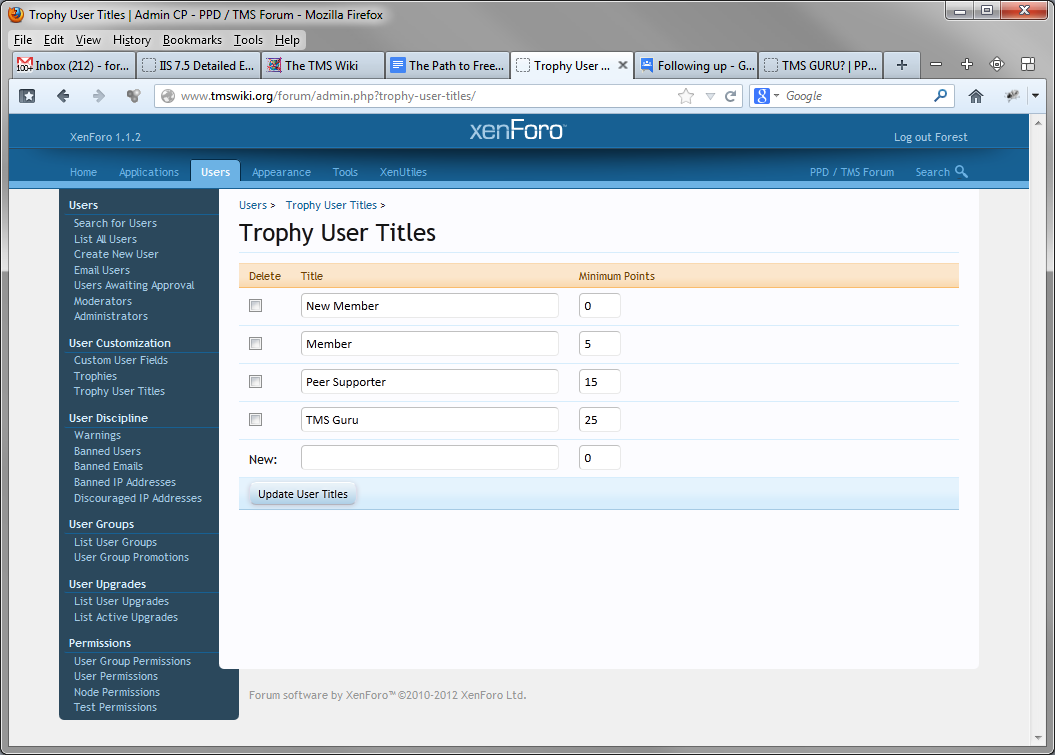
Task: Open the URL history dropdown arrow
Action: [710, 96]
